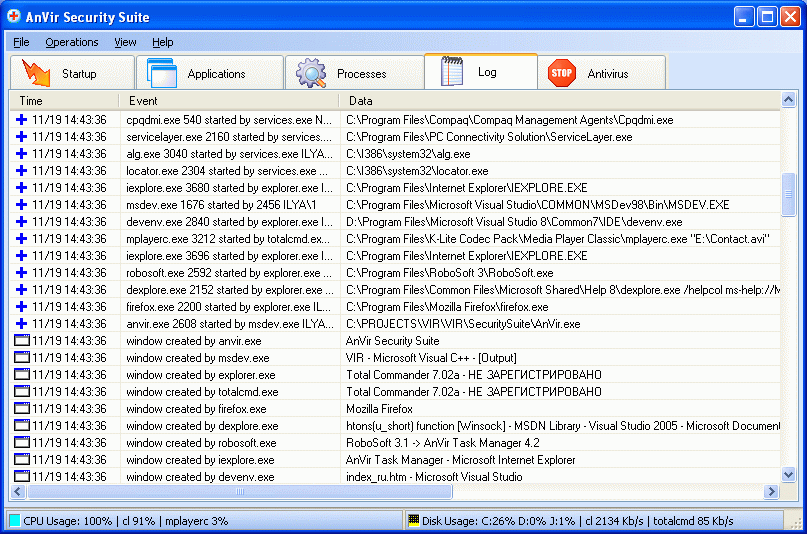Click the Processes tab gear icon

[x=311, y=73]
